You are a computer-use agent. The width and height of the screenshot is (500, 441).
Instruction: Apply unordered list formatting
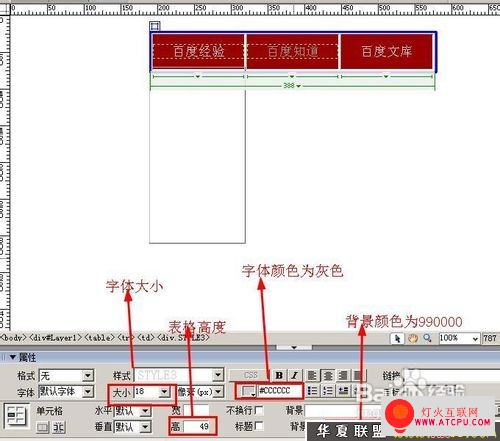pos(312,391)
